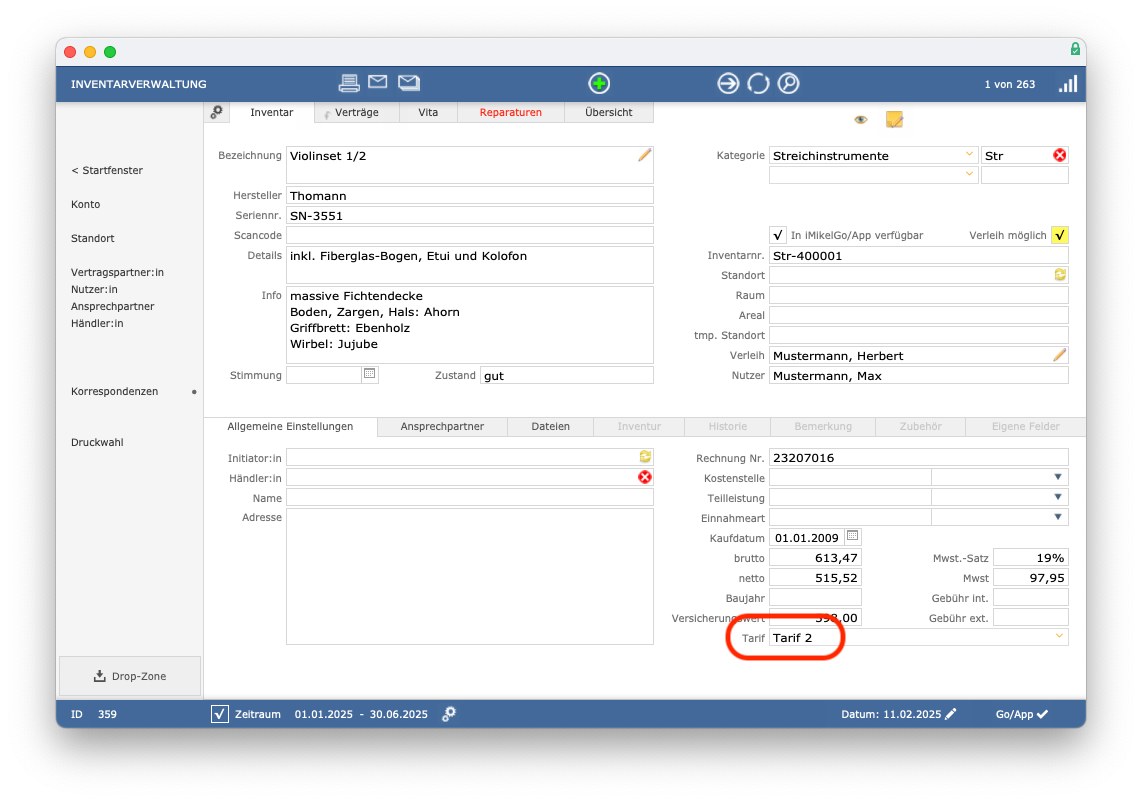Switch to Verträge tab
Viewport: 1142px width, 802px height.
coord(357,112)
